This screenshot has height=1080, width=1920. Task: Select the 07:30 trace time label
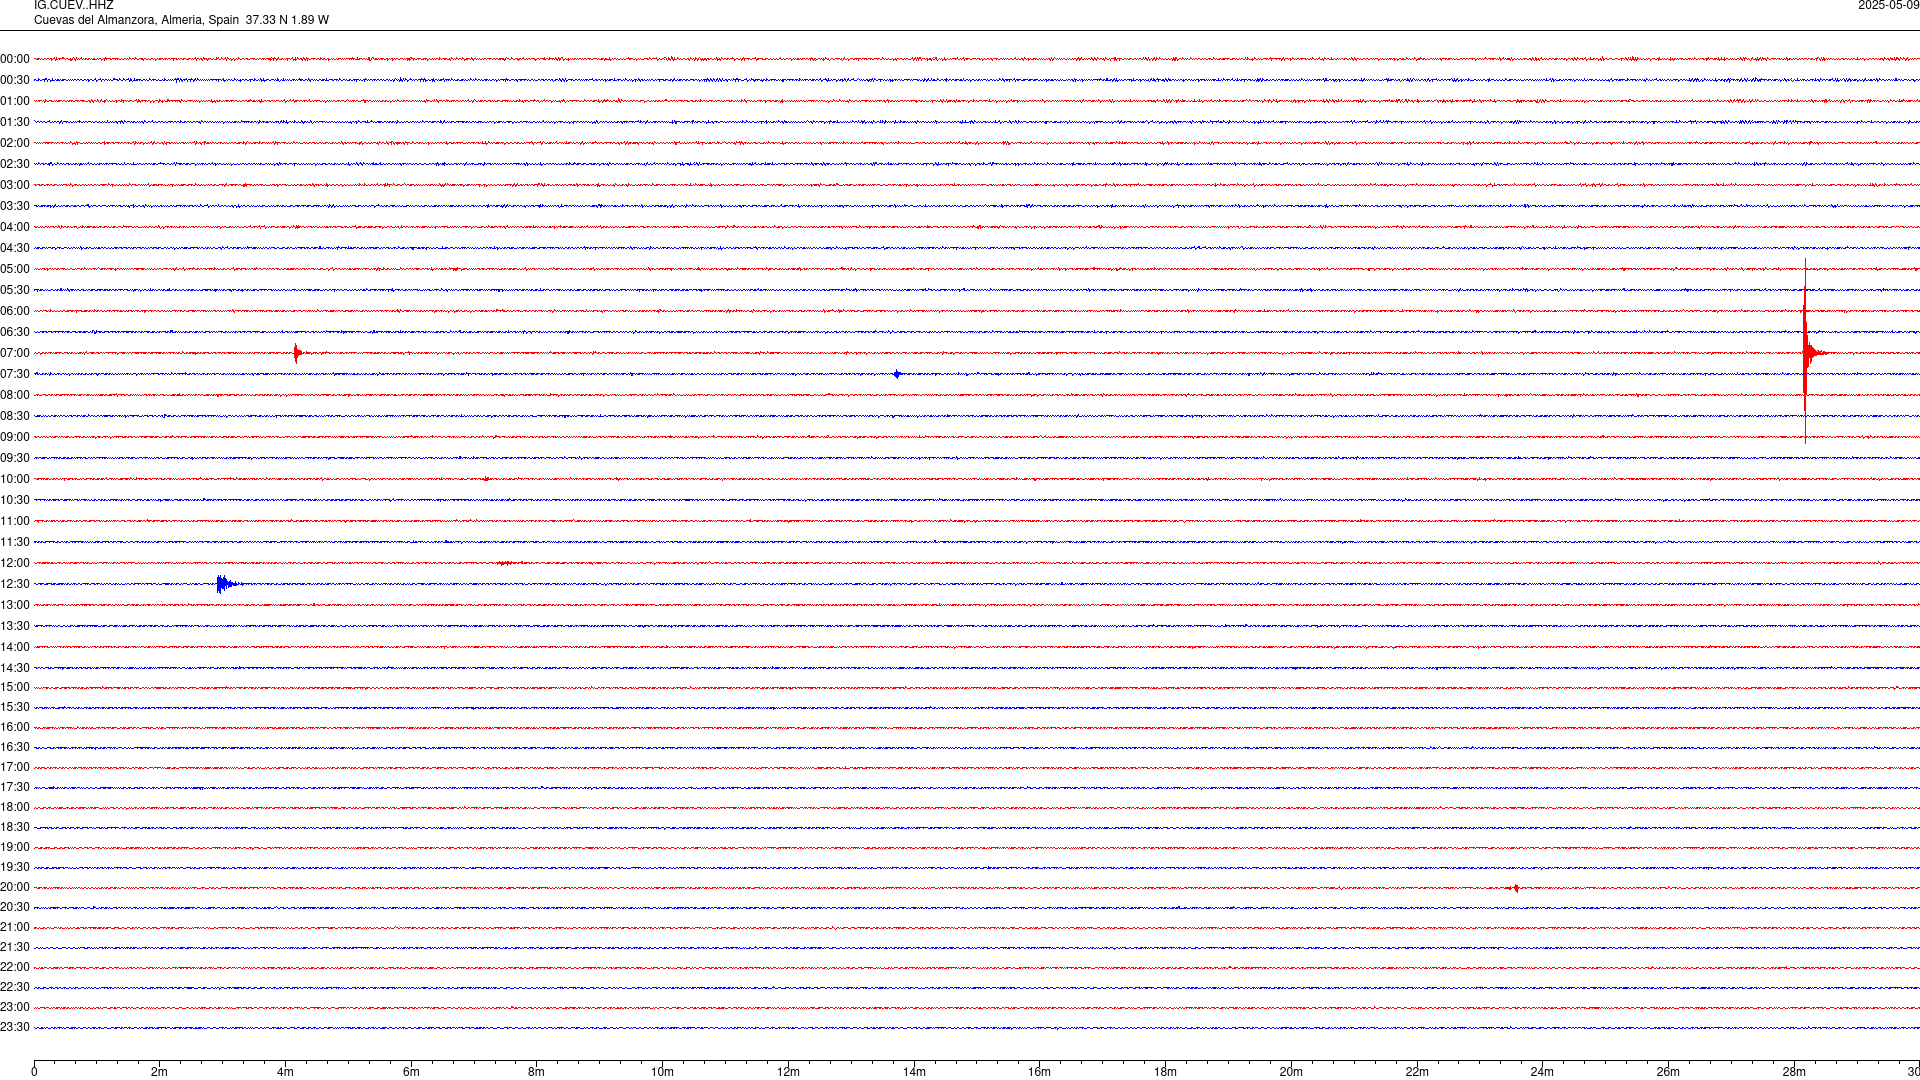tap(15, 374)
